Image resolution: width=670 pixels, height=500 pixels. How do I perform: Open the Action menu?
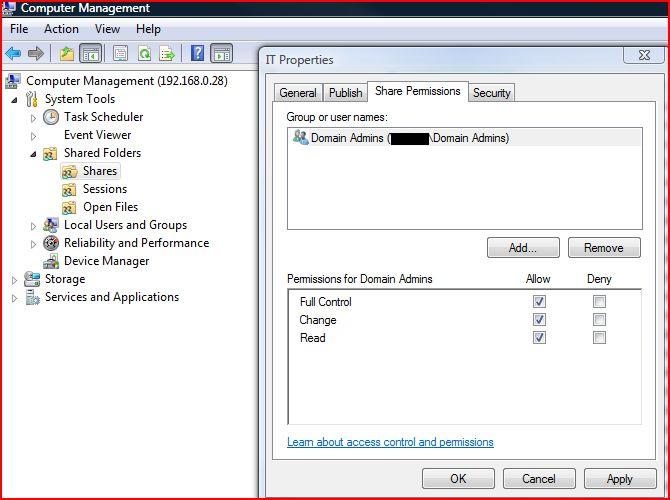point(62,29)
